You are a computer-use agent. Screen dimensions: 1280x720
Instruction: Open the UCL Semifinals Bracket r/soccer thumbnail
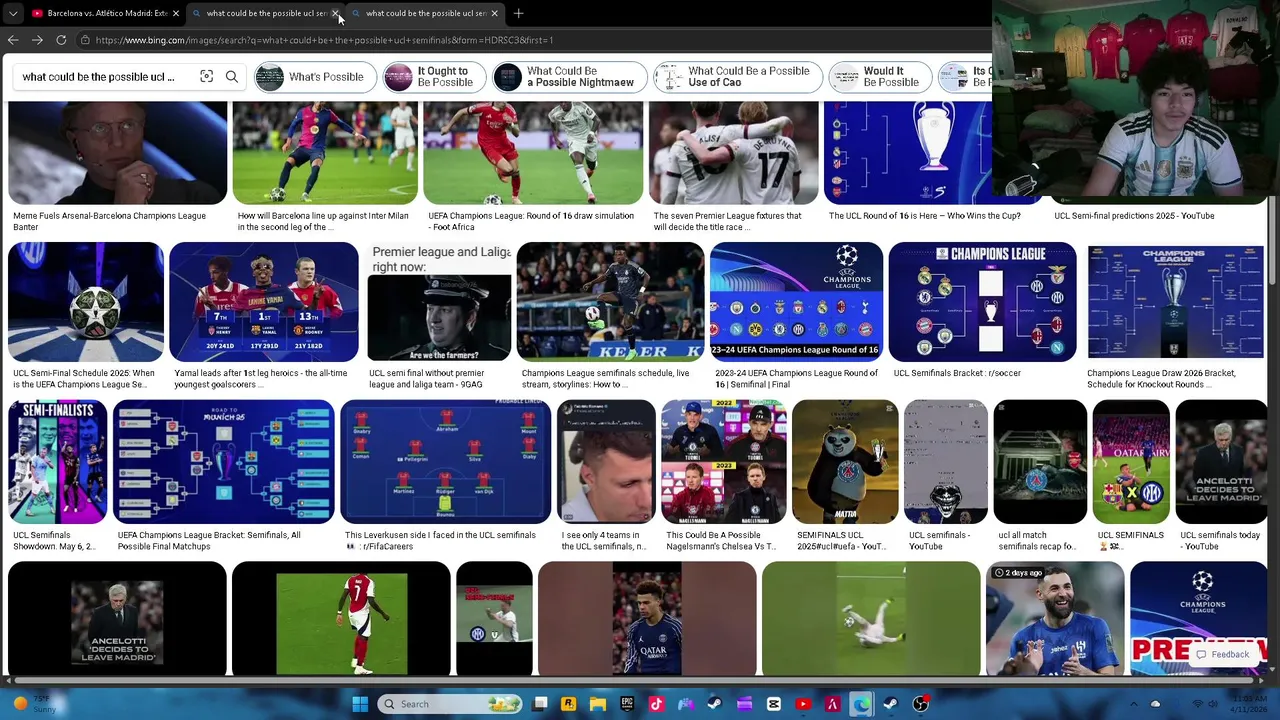[982, 302]
